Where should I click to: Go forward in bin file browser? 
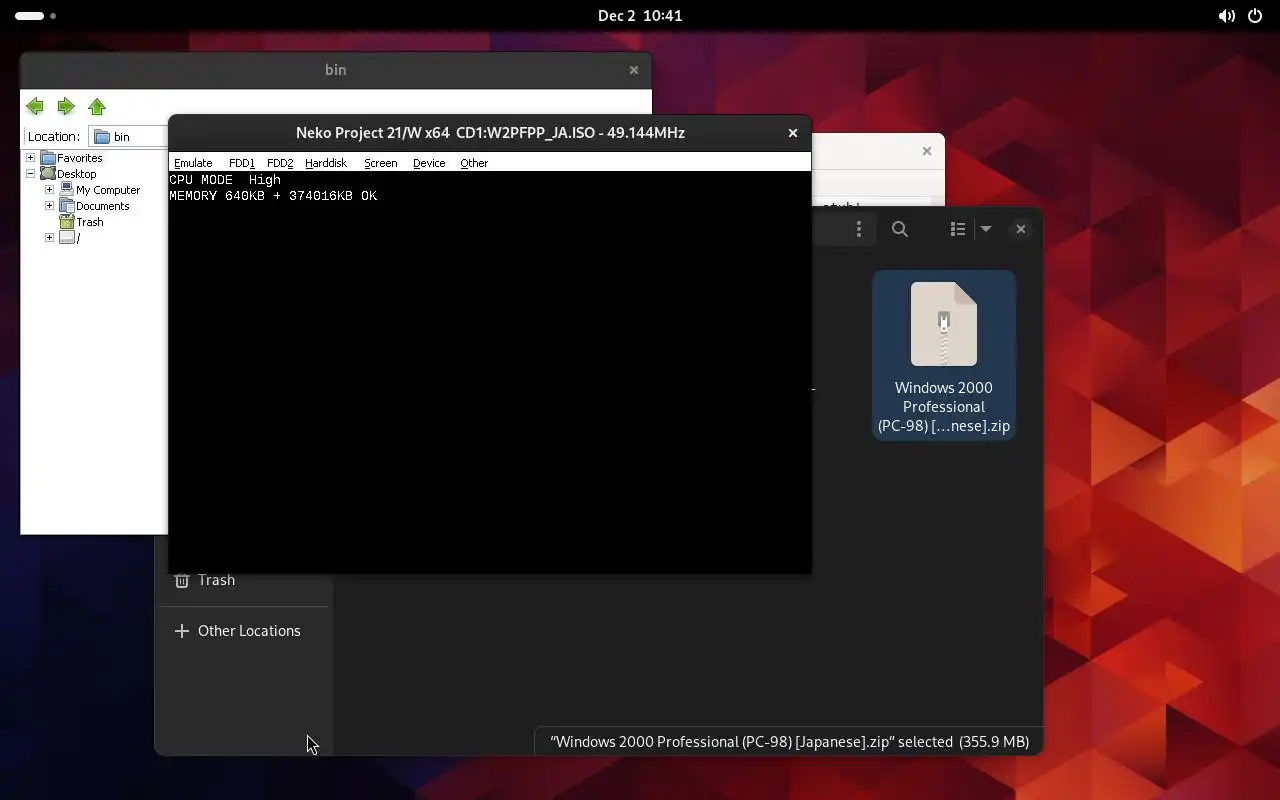pos(66,107)
